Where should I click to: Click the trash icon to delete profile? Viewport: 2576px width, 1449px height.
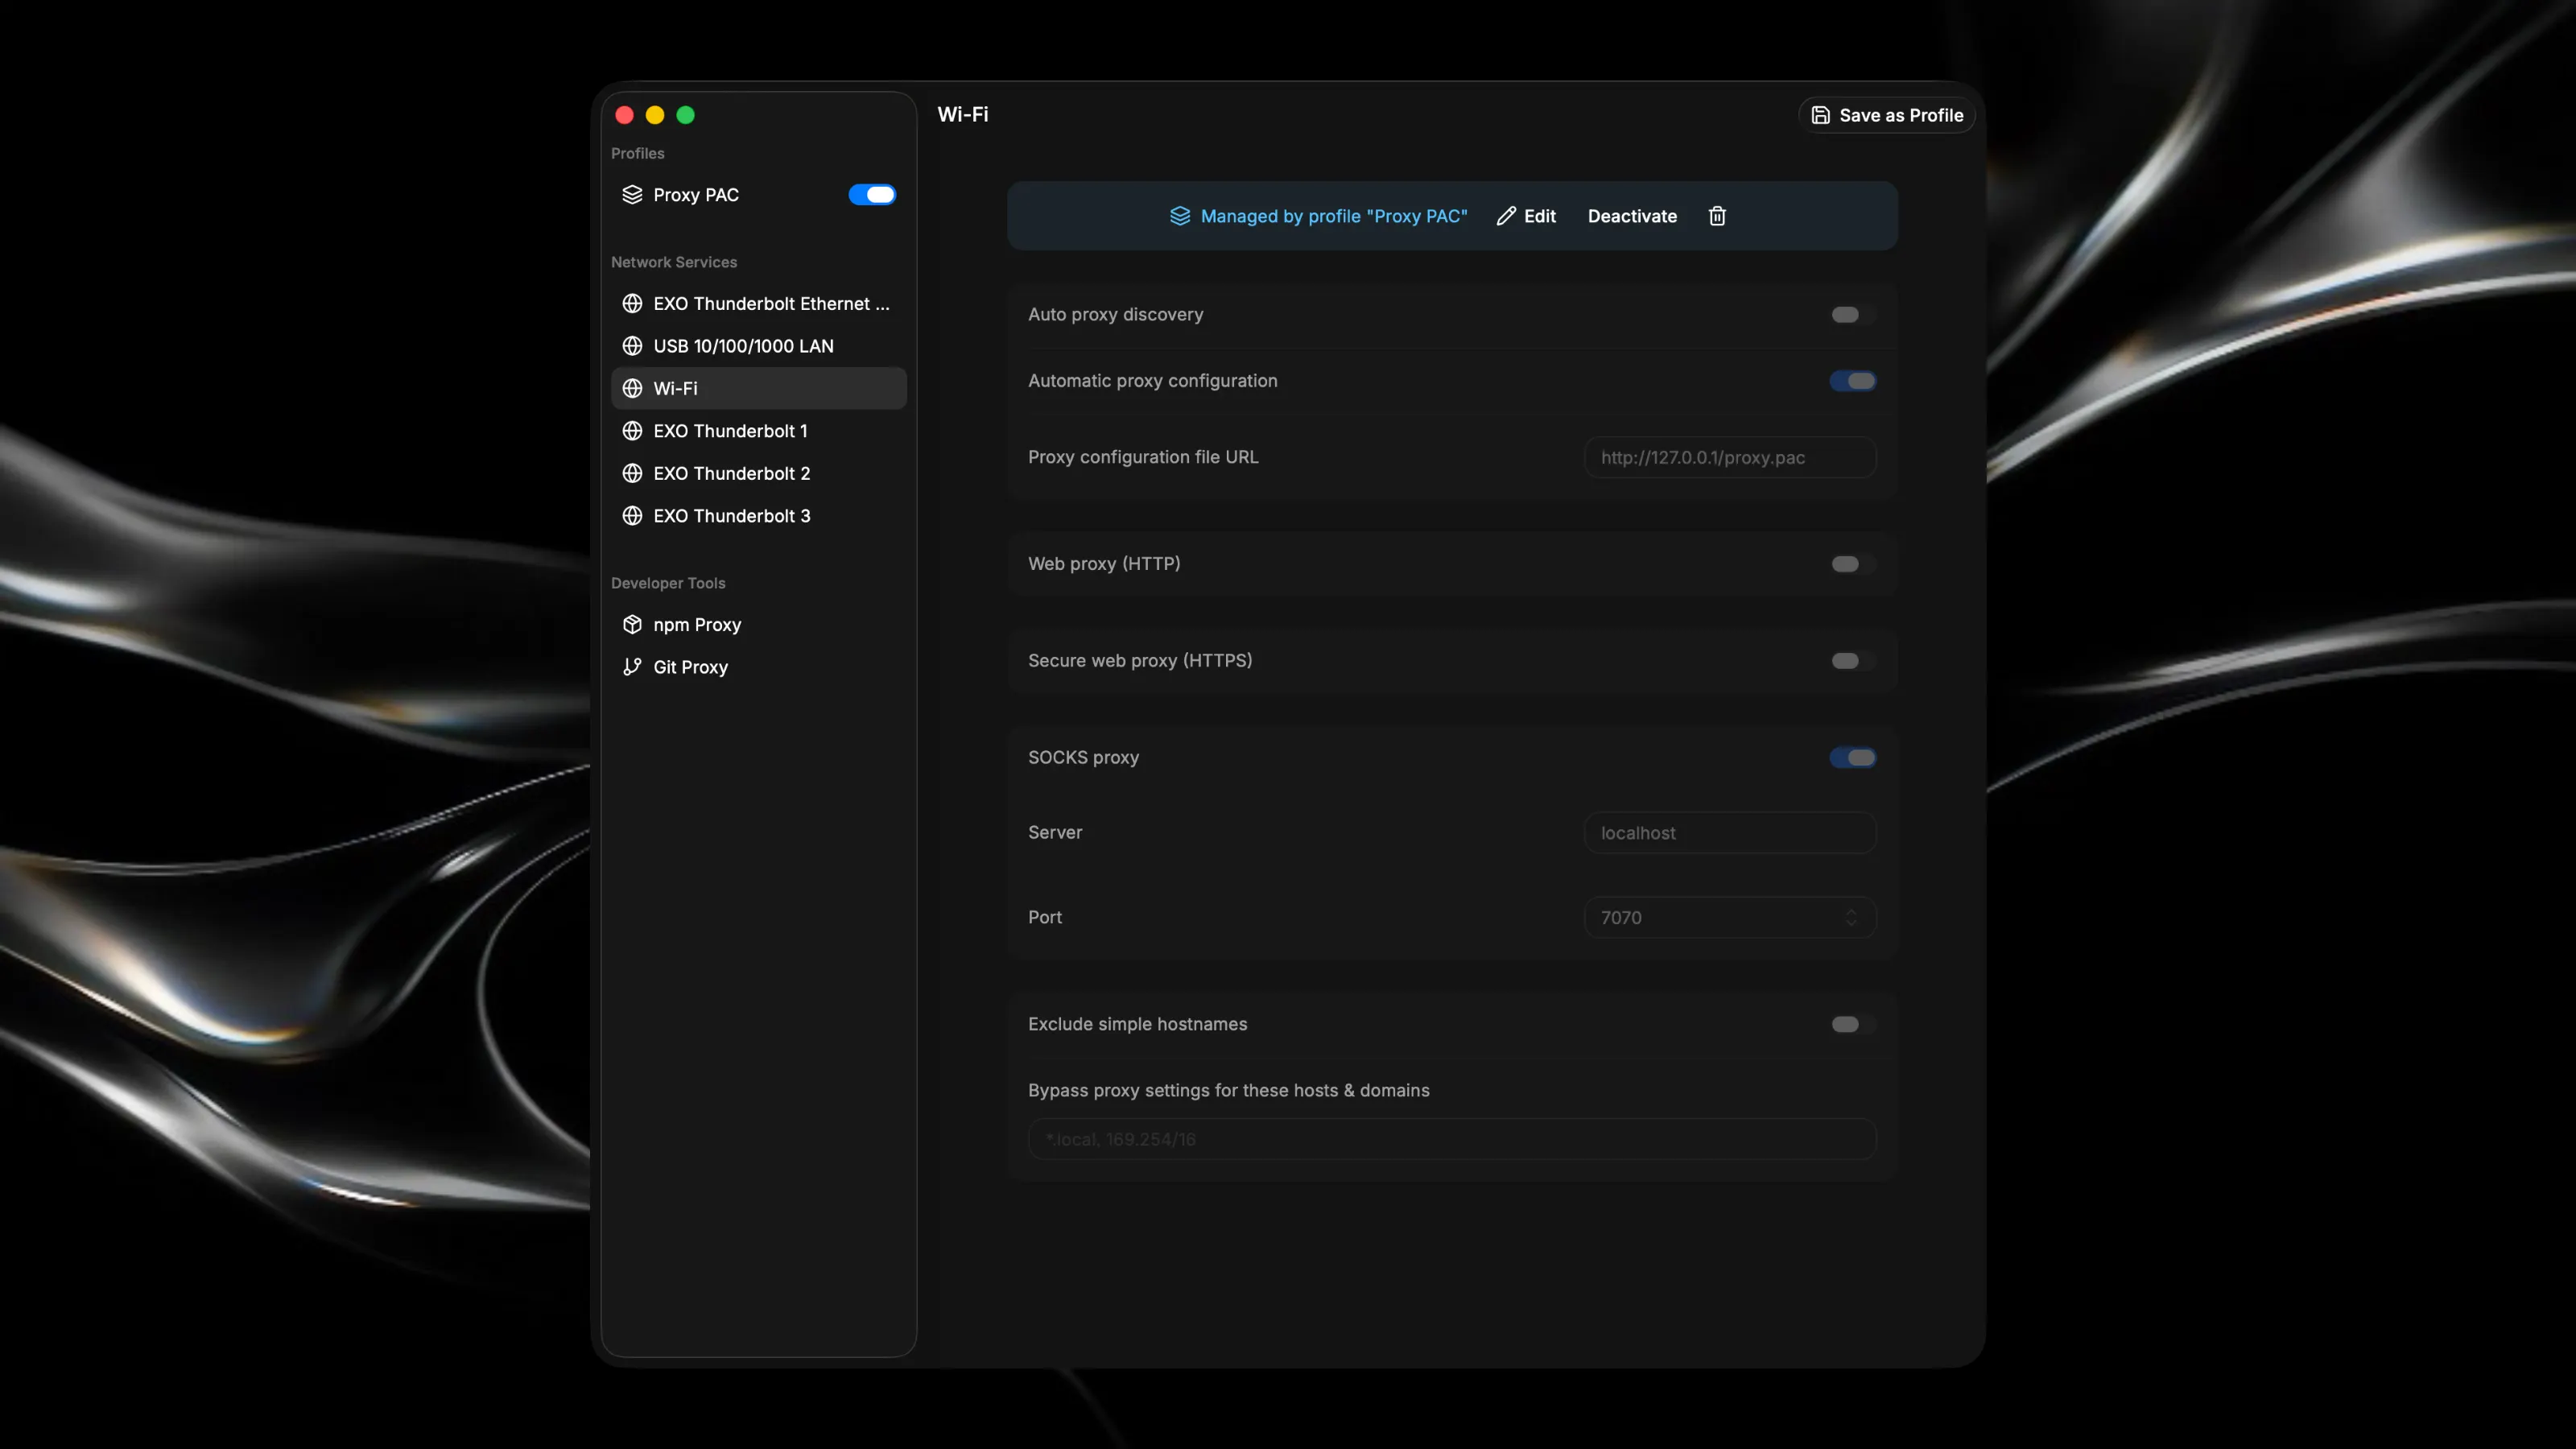point(1717,216)
